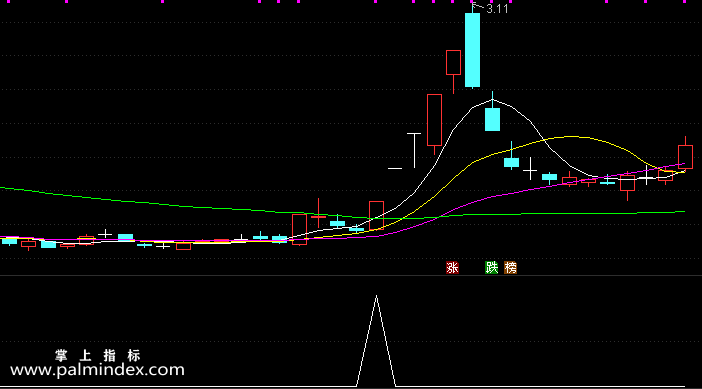
Task: Click the short white dash candlestick before the rally
Action: click(x=395, y=168)
